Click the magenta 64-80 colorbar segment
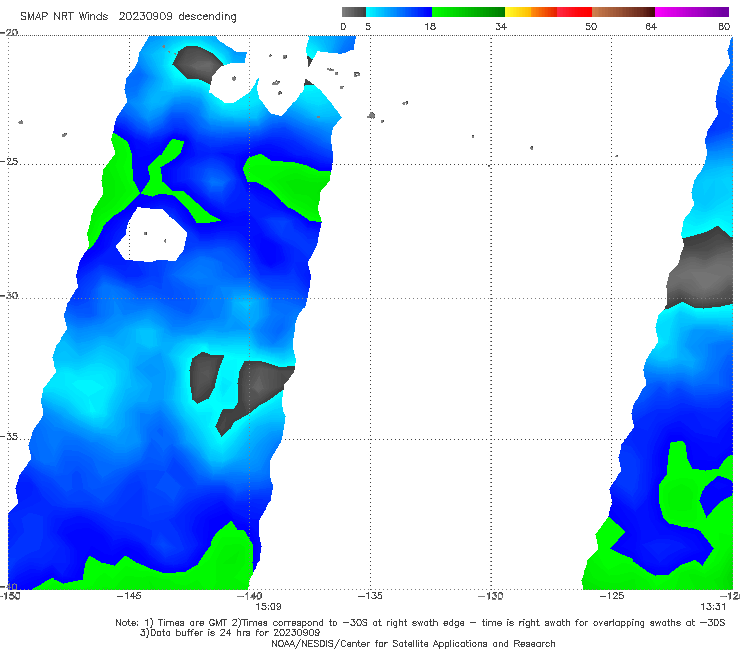This screenshot has width=740, height=650. pos(692,12)
